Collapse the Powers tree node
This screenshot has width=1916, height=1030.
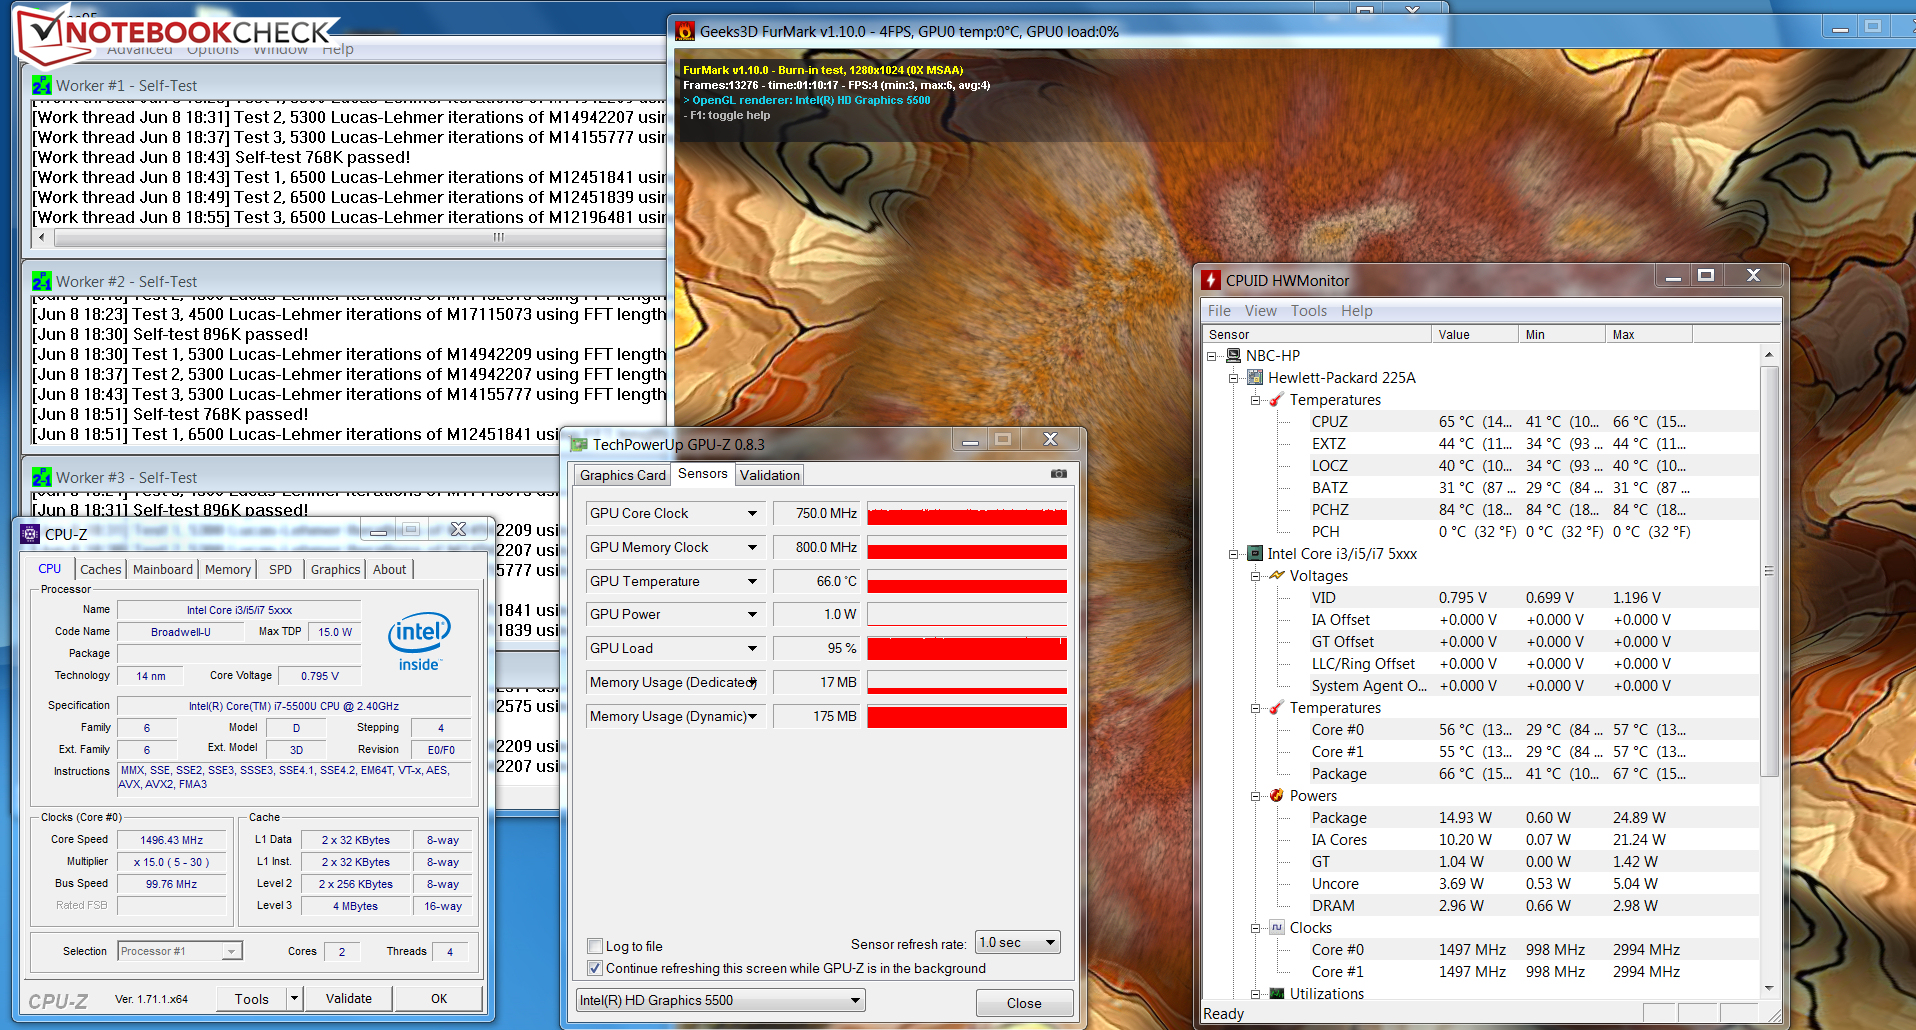(x=1256, y=796)
